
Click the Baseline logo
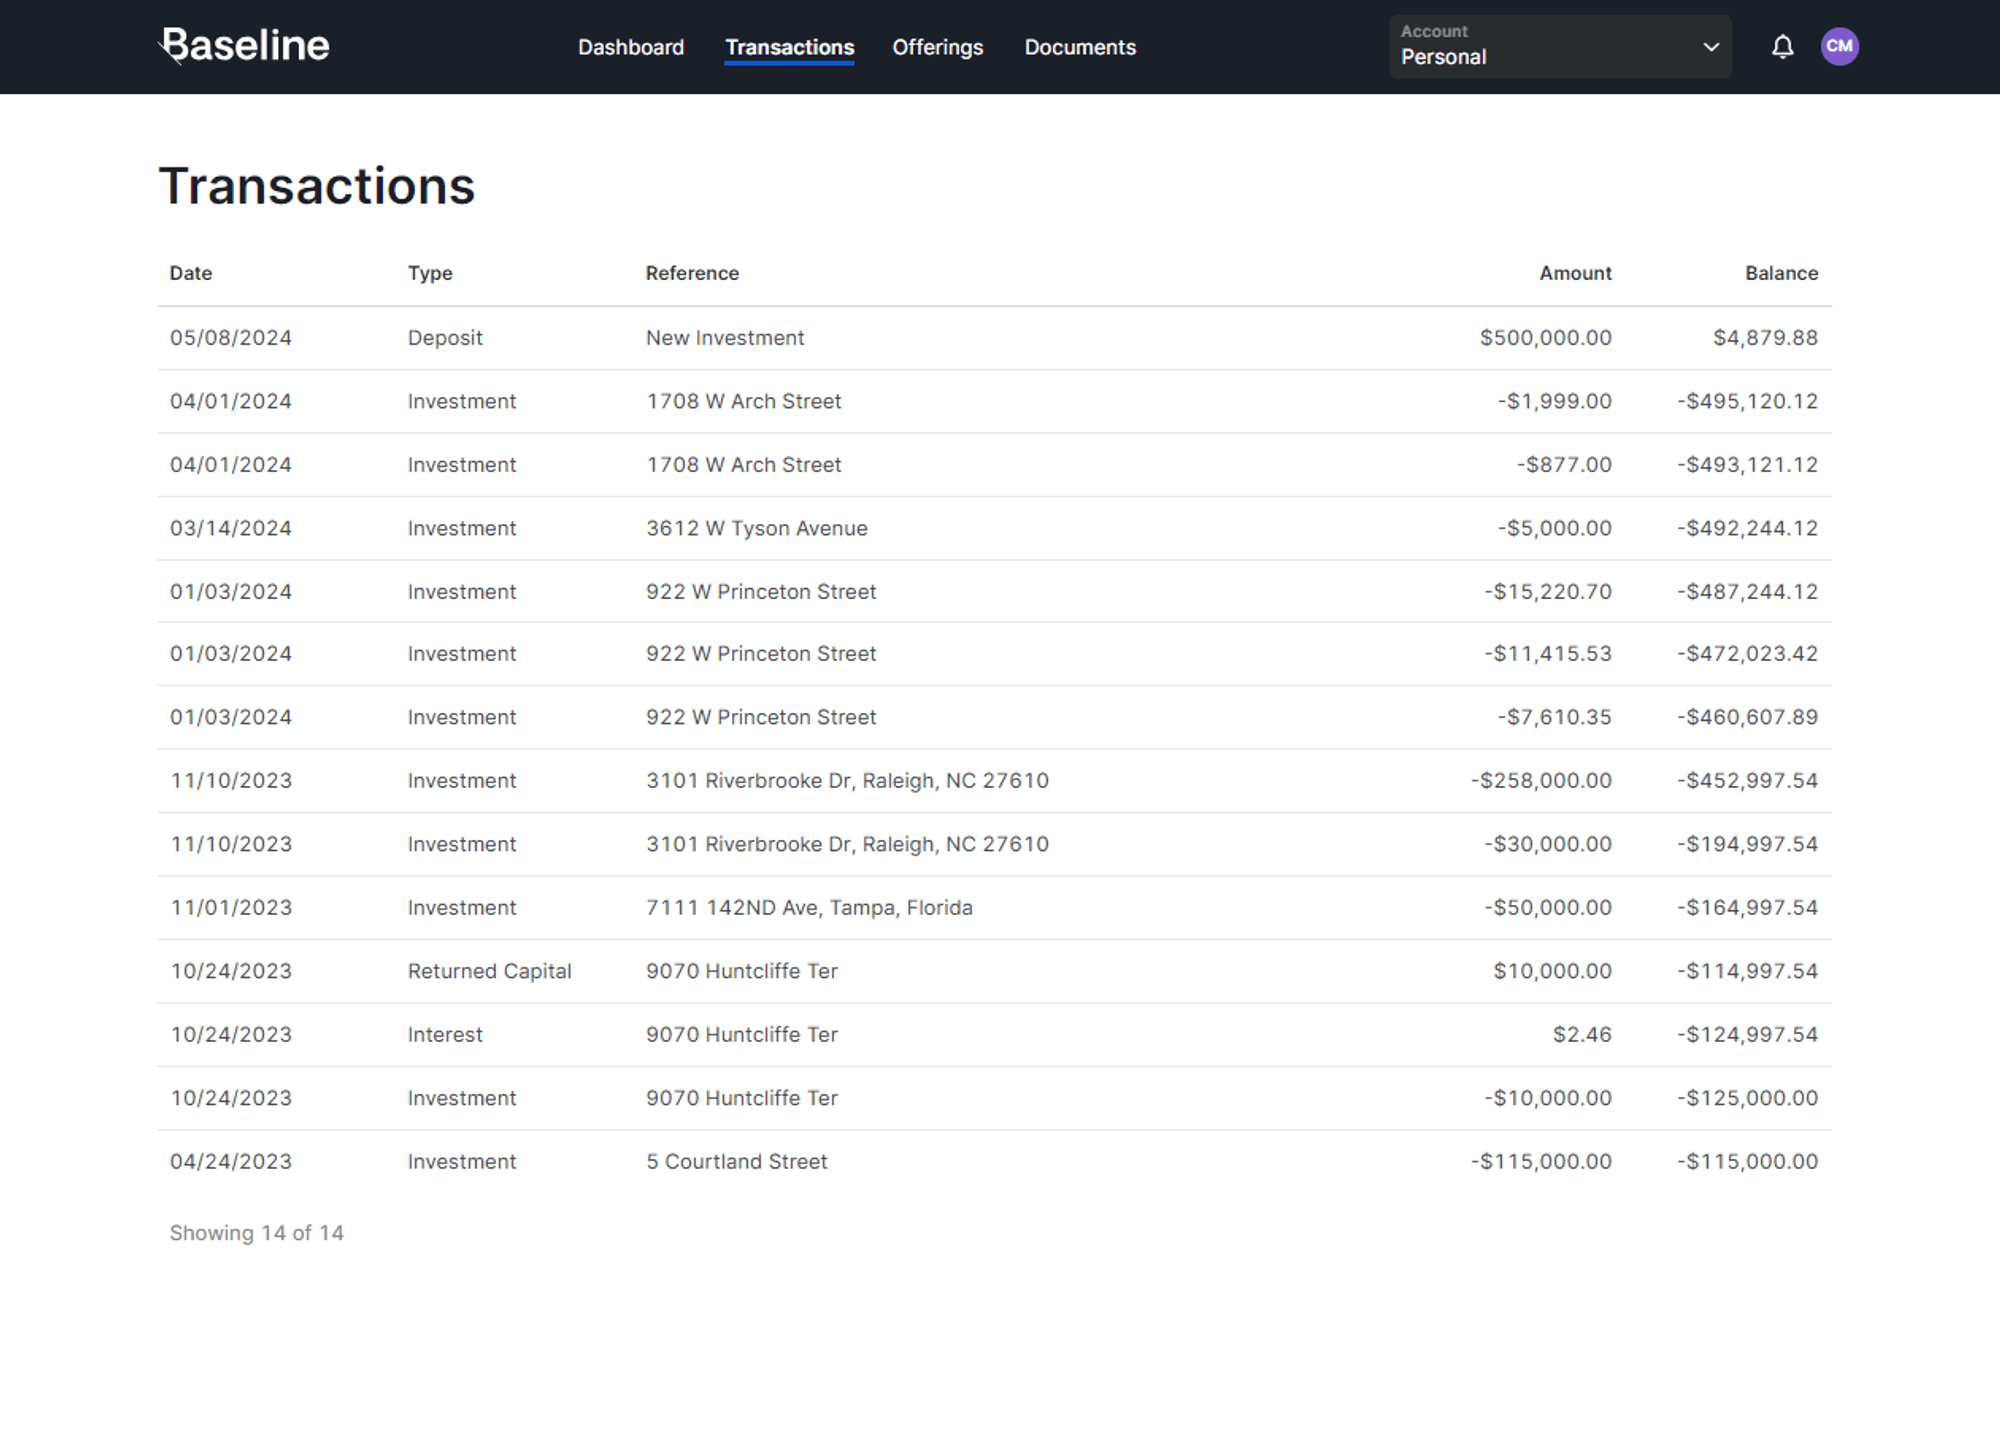click(x=246, y=46)
